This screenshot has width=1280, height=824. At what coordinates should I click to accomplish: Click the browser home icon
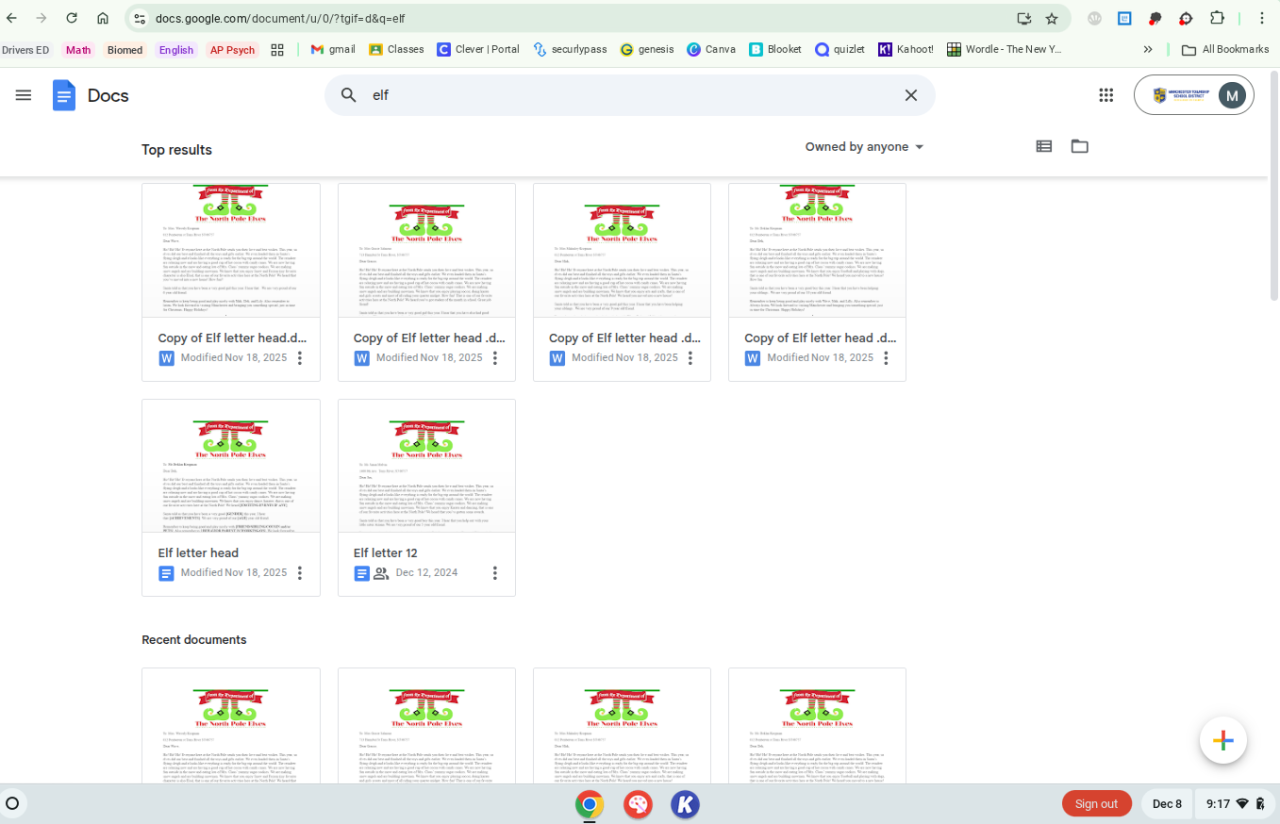[103, 18]
